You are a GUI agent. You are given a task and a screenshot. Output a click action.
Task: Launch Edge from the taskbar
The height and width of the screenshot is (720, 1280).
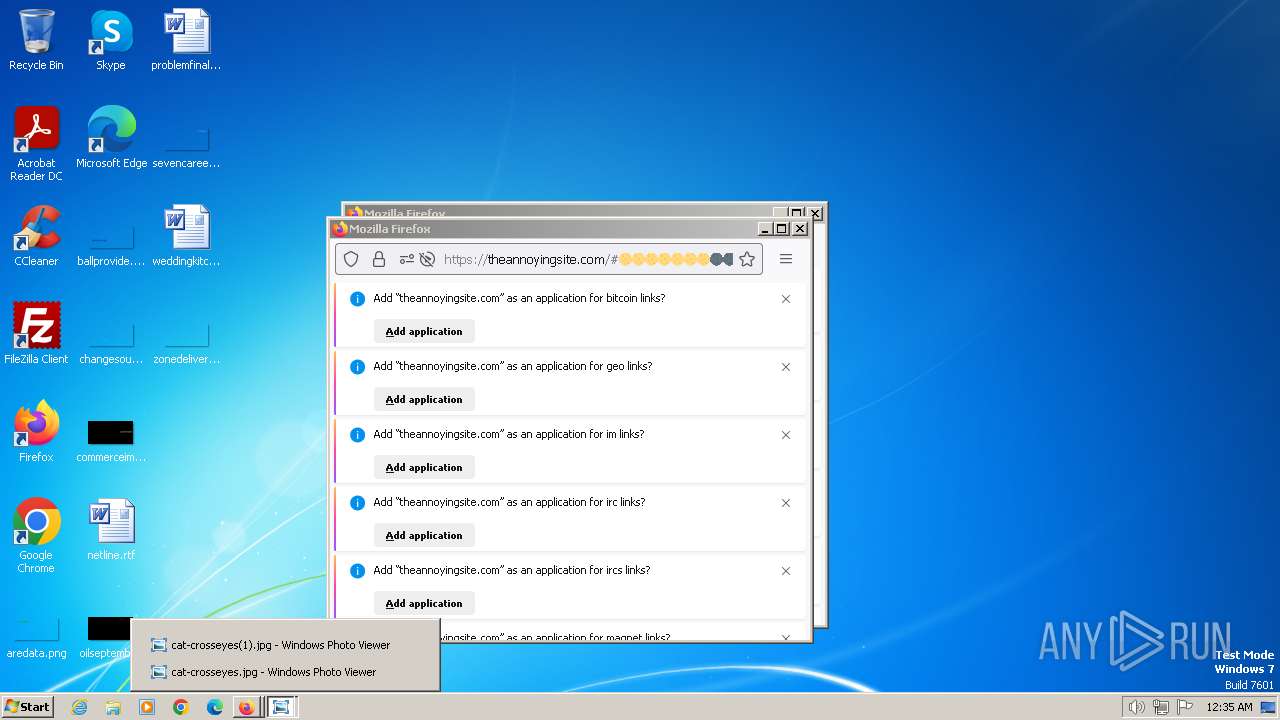(215, 707)
